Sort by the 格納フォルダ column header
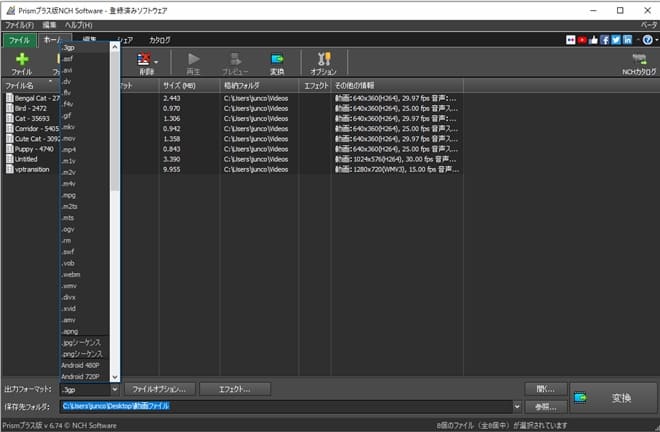This screenshot has height=432, width=660. coord(259,85)
